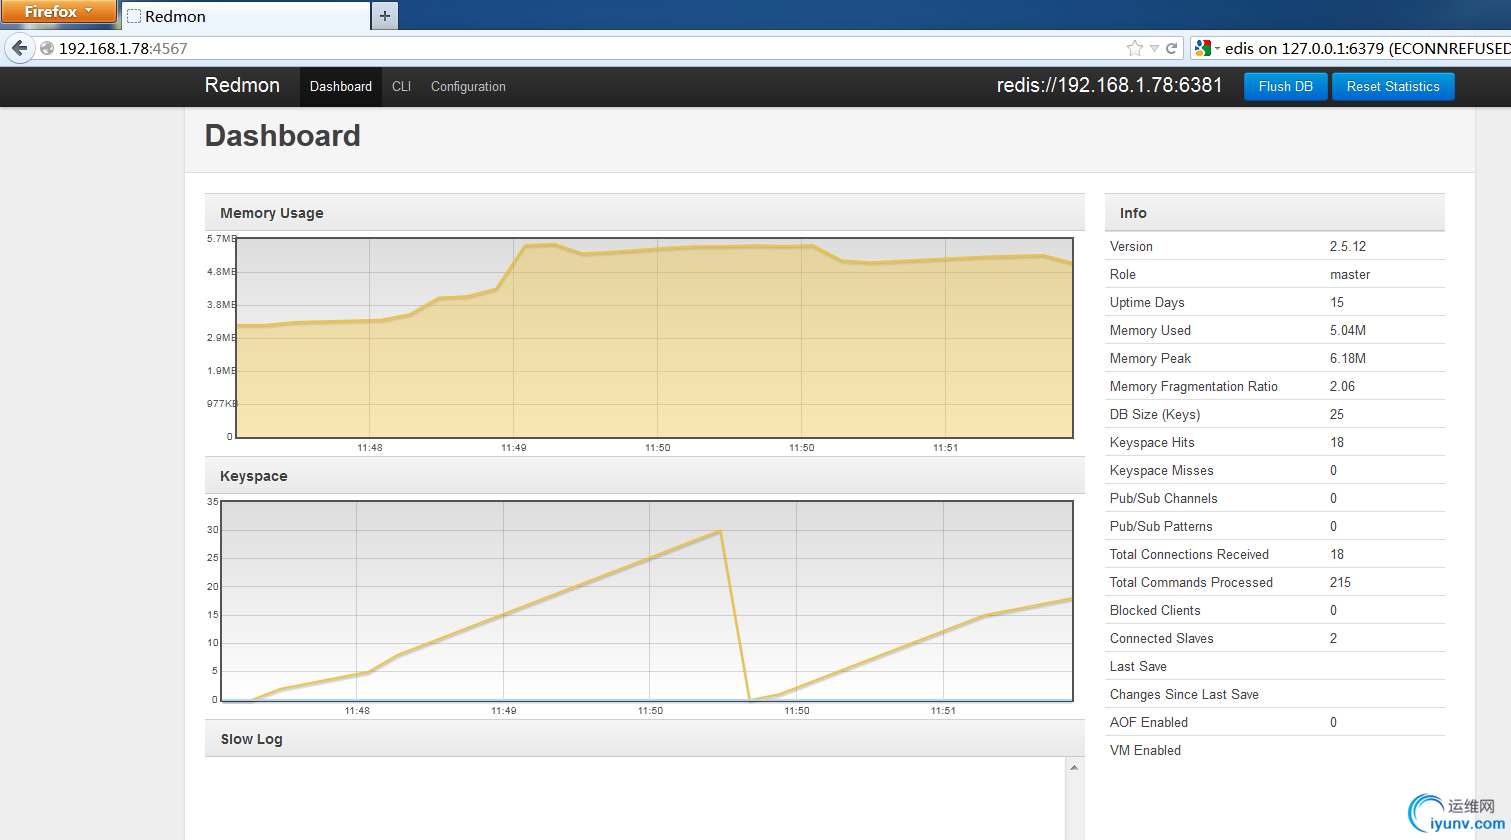
Task: Click the 11:51 time label under Keyspace chart
Action: click(x=943, y=711)
